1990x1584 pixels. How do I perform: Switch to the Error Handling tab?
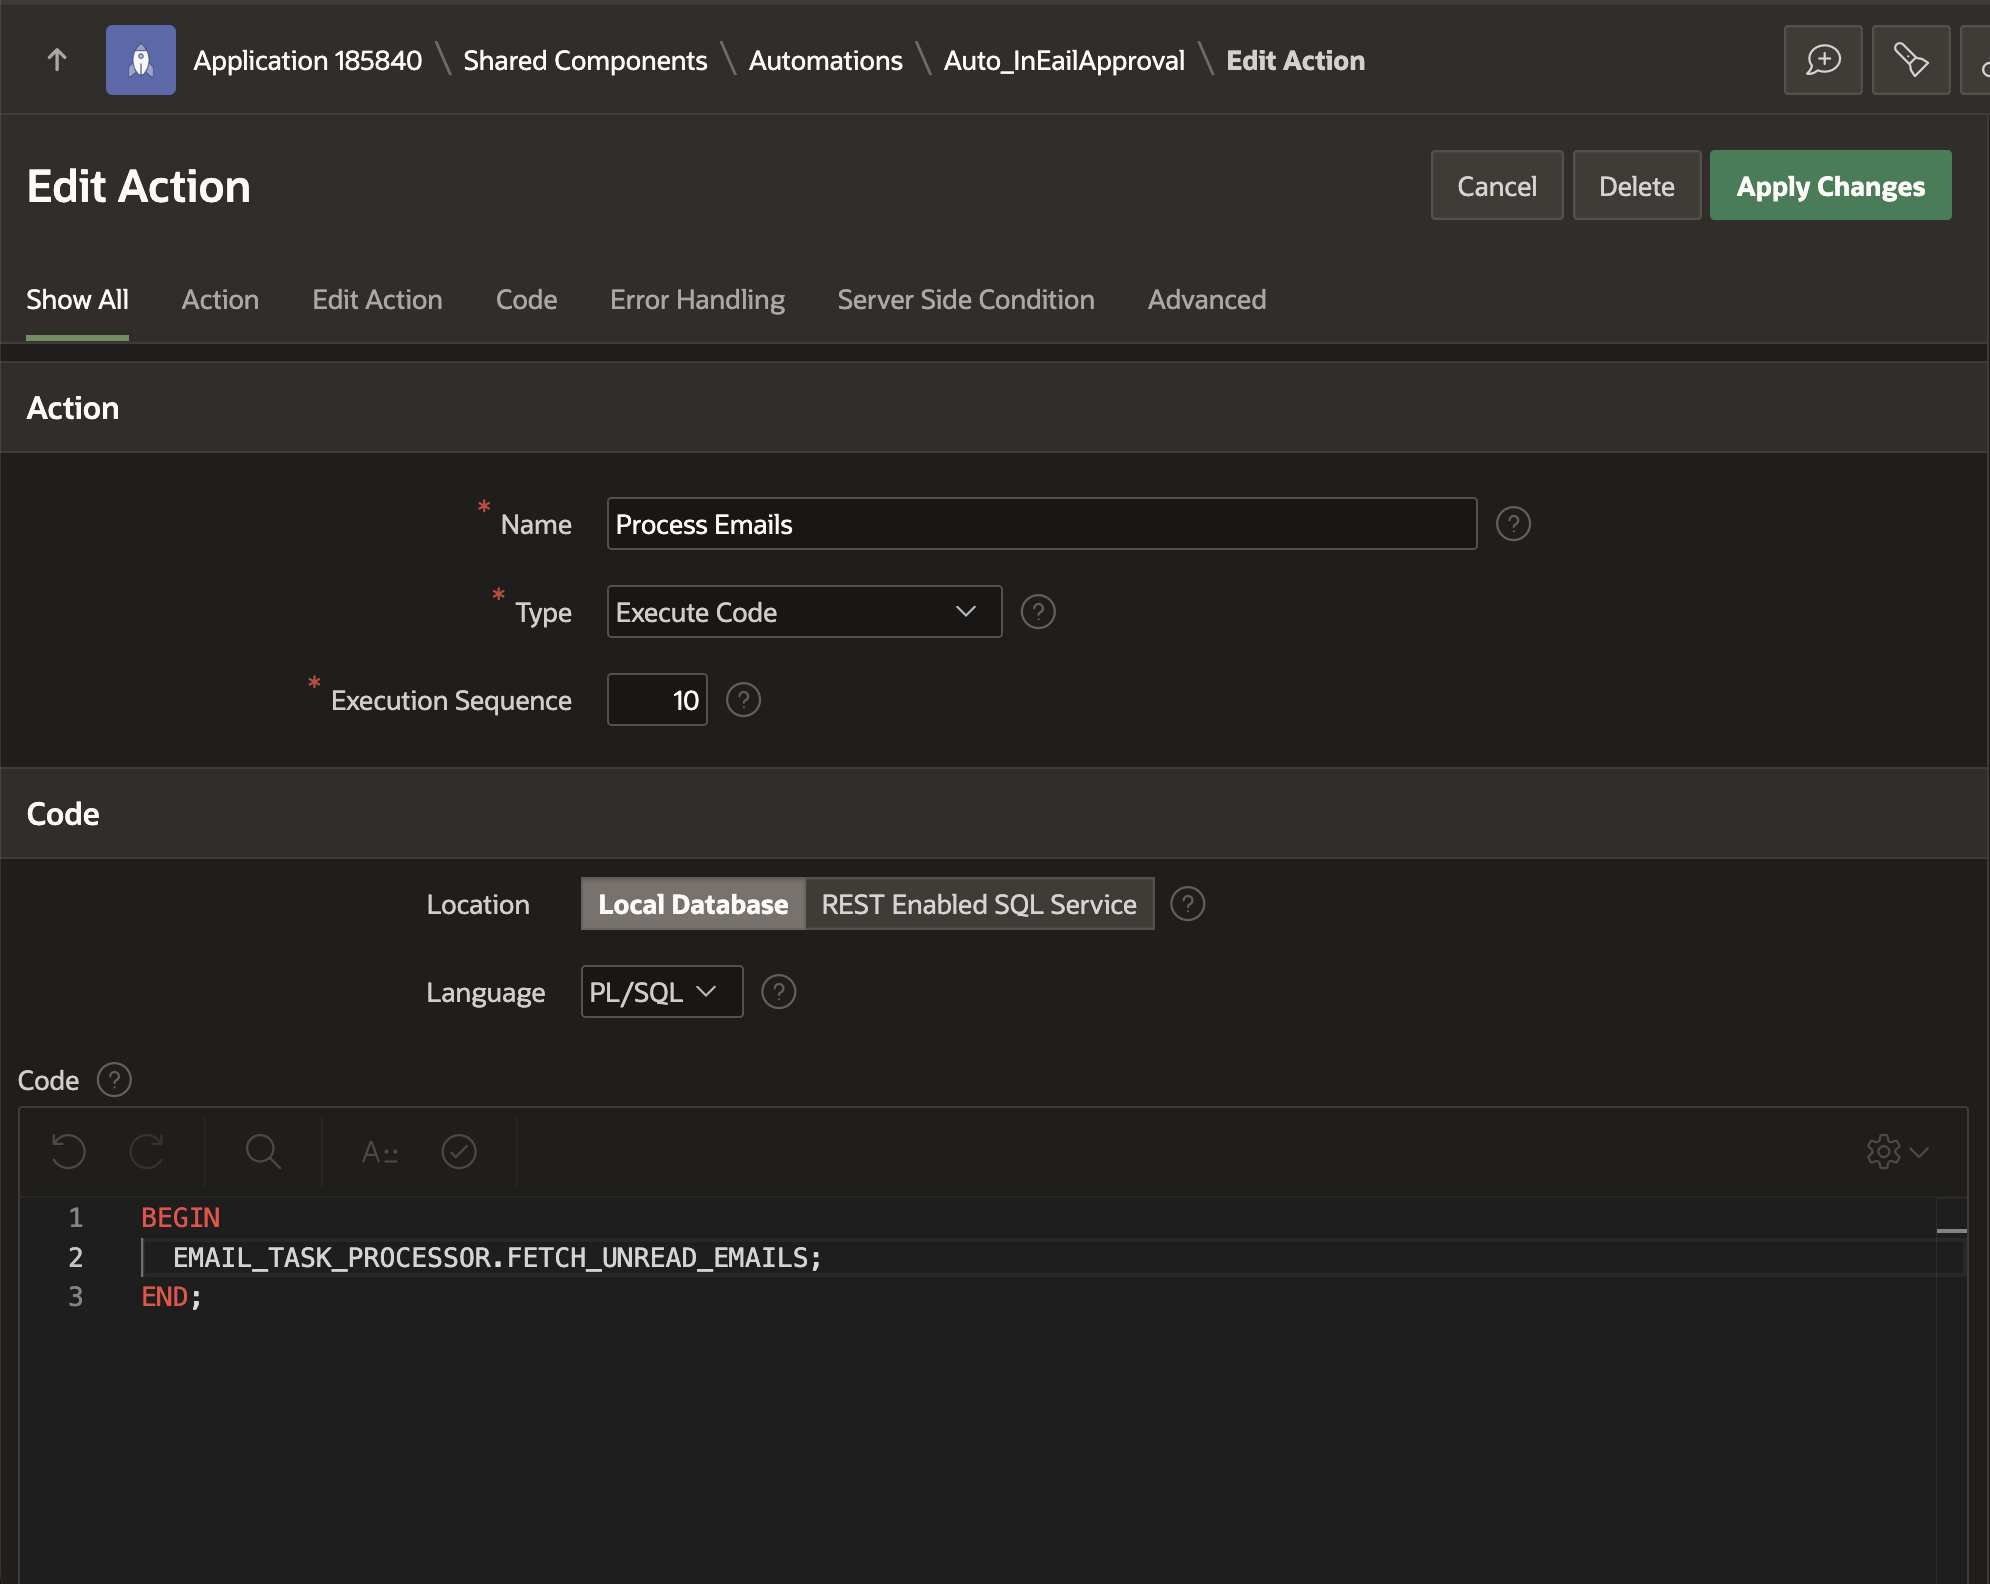click(697, 299)
